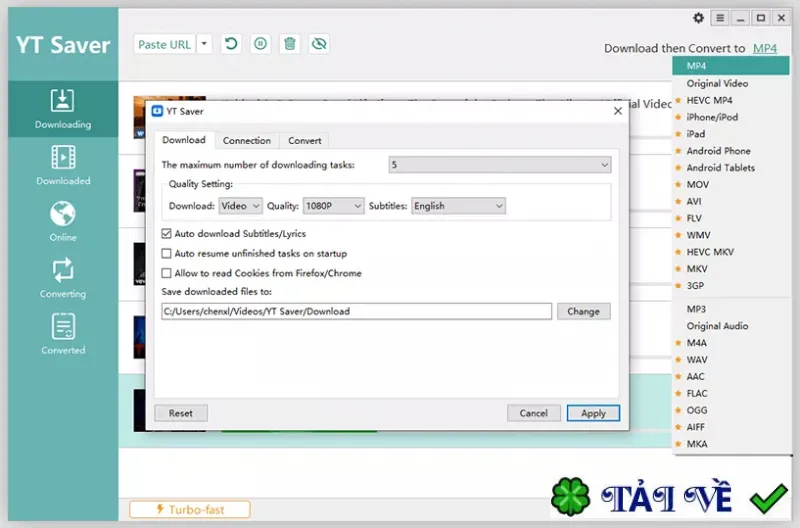This screenshot has height=528, width=800.
Task: Select Android Phone format option
Action: pyautogui.click(x=731, y=150)
